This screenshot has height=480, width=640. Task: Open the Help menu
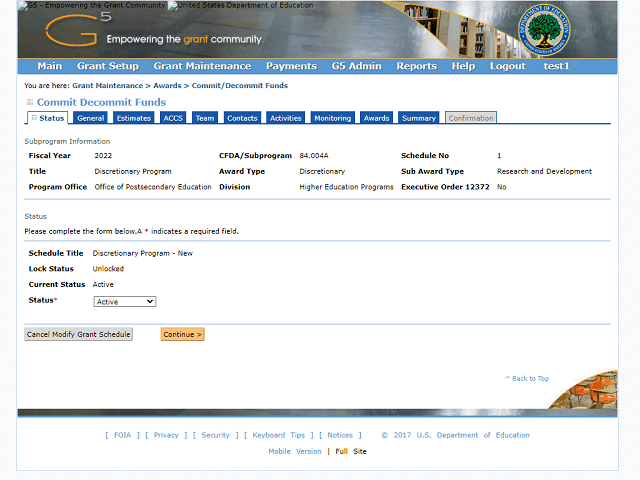click(x=463, y=66)
